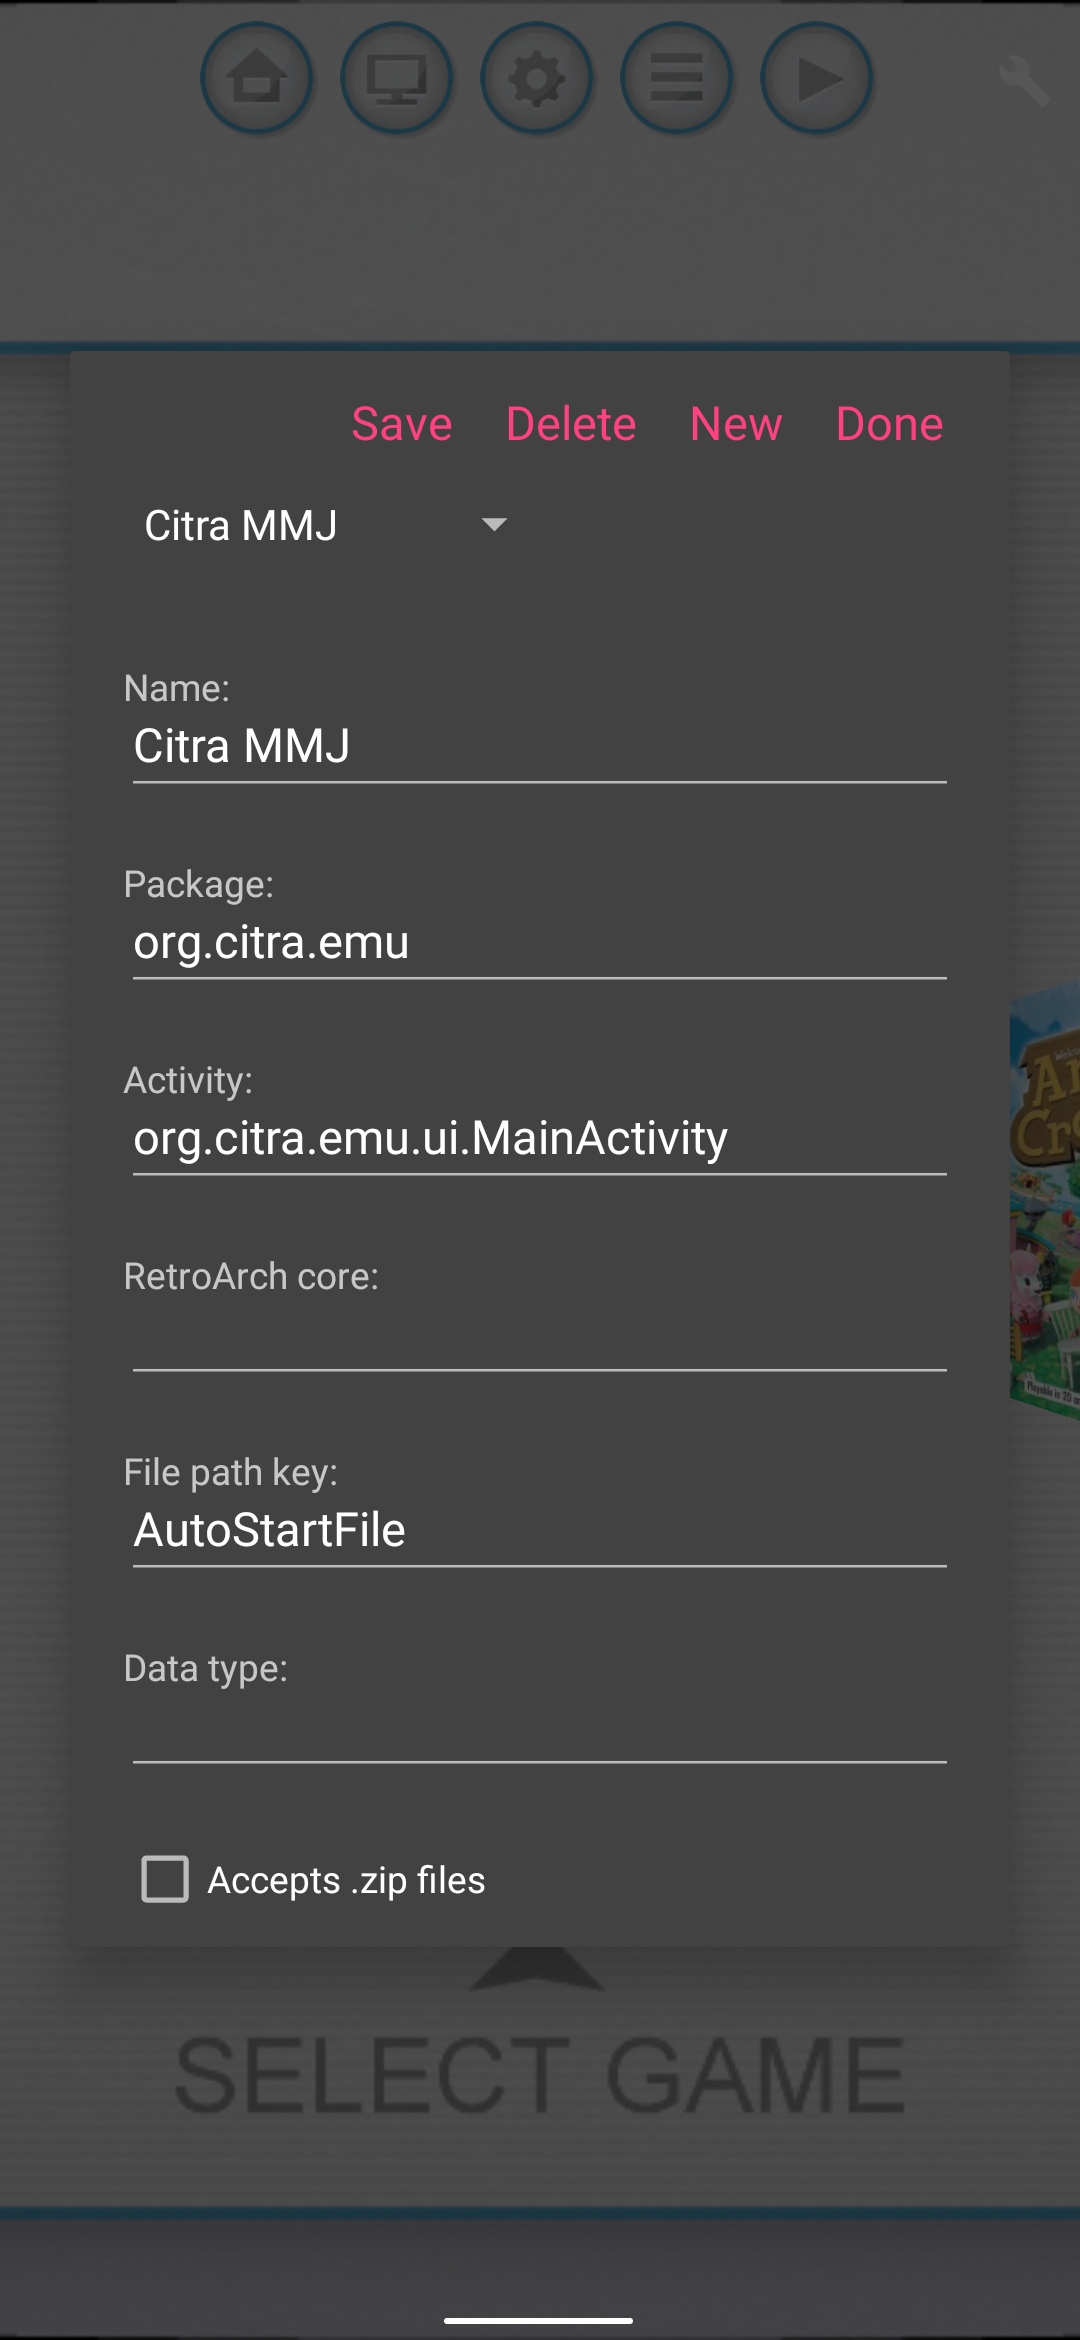This screenshot has width=1080, height=2340.
Task: Delete the Citra MMJ entry
Action: click(571, 423)
